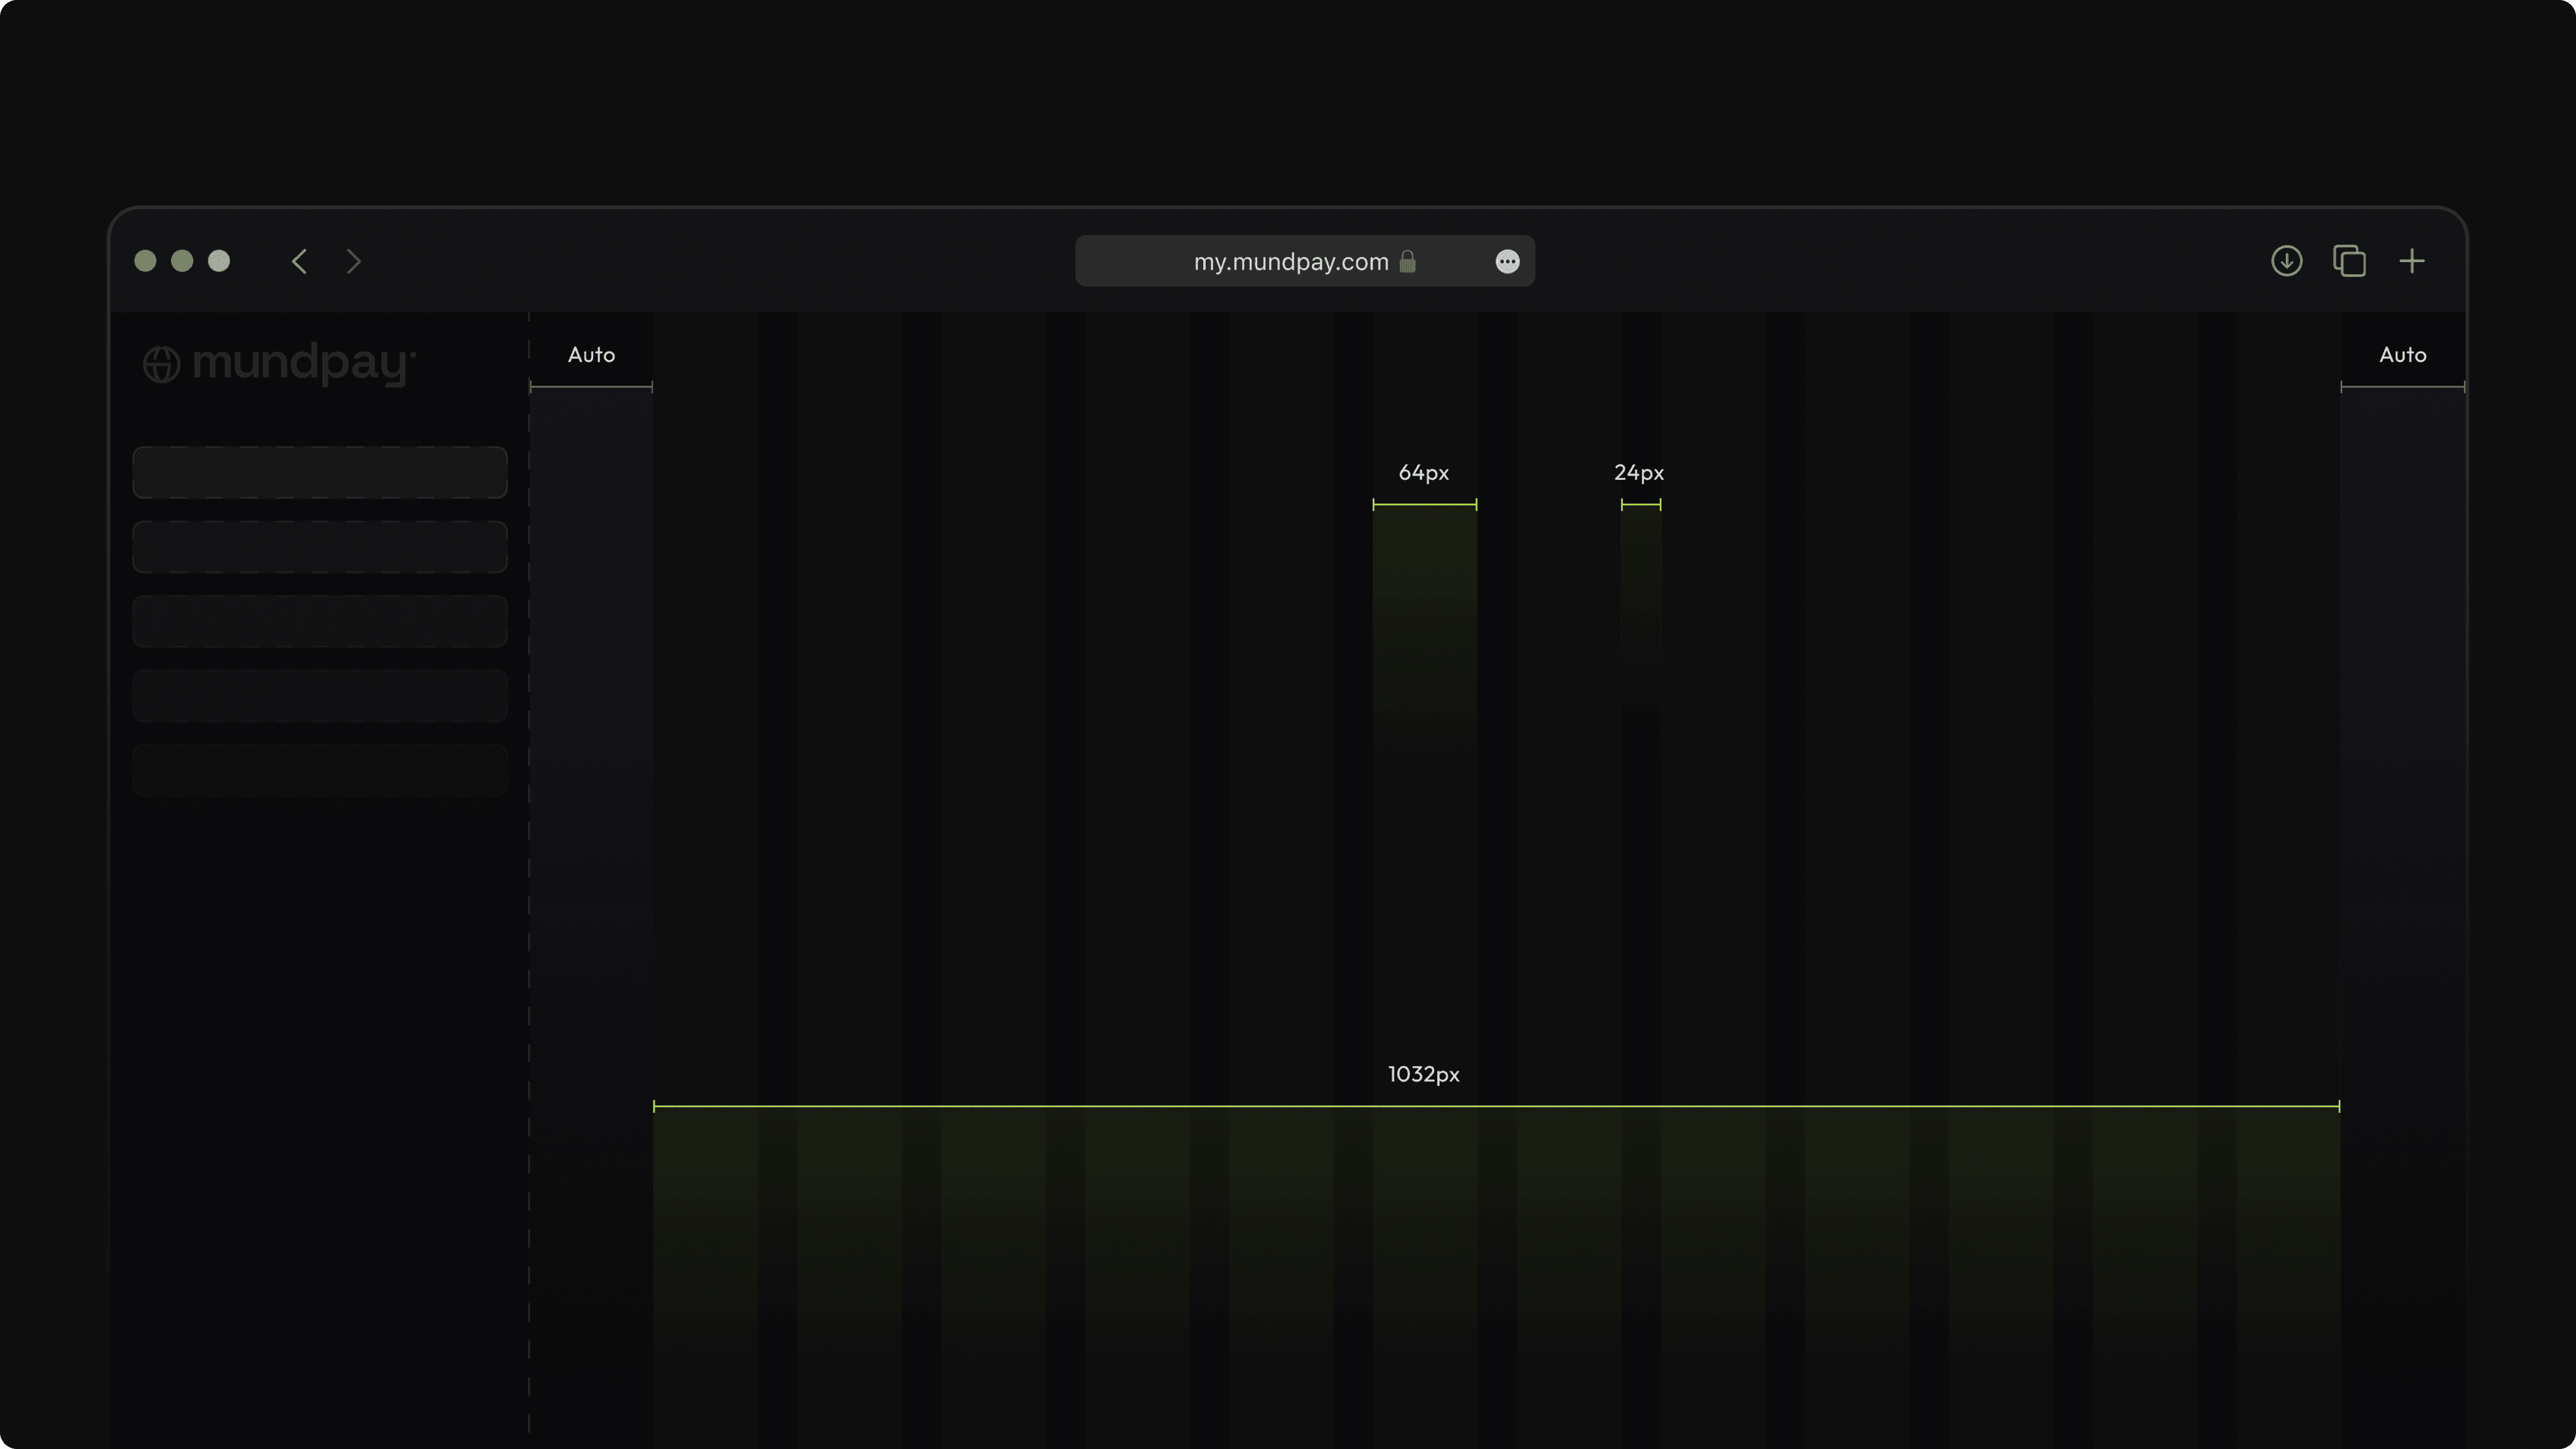Open the tab overview icon
2576x1449 pixels.
tap(2350, 261)
